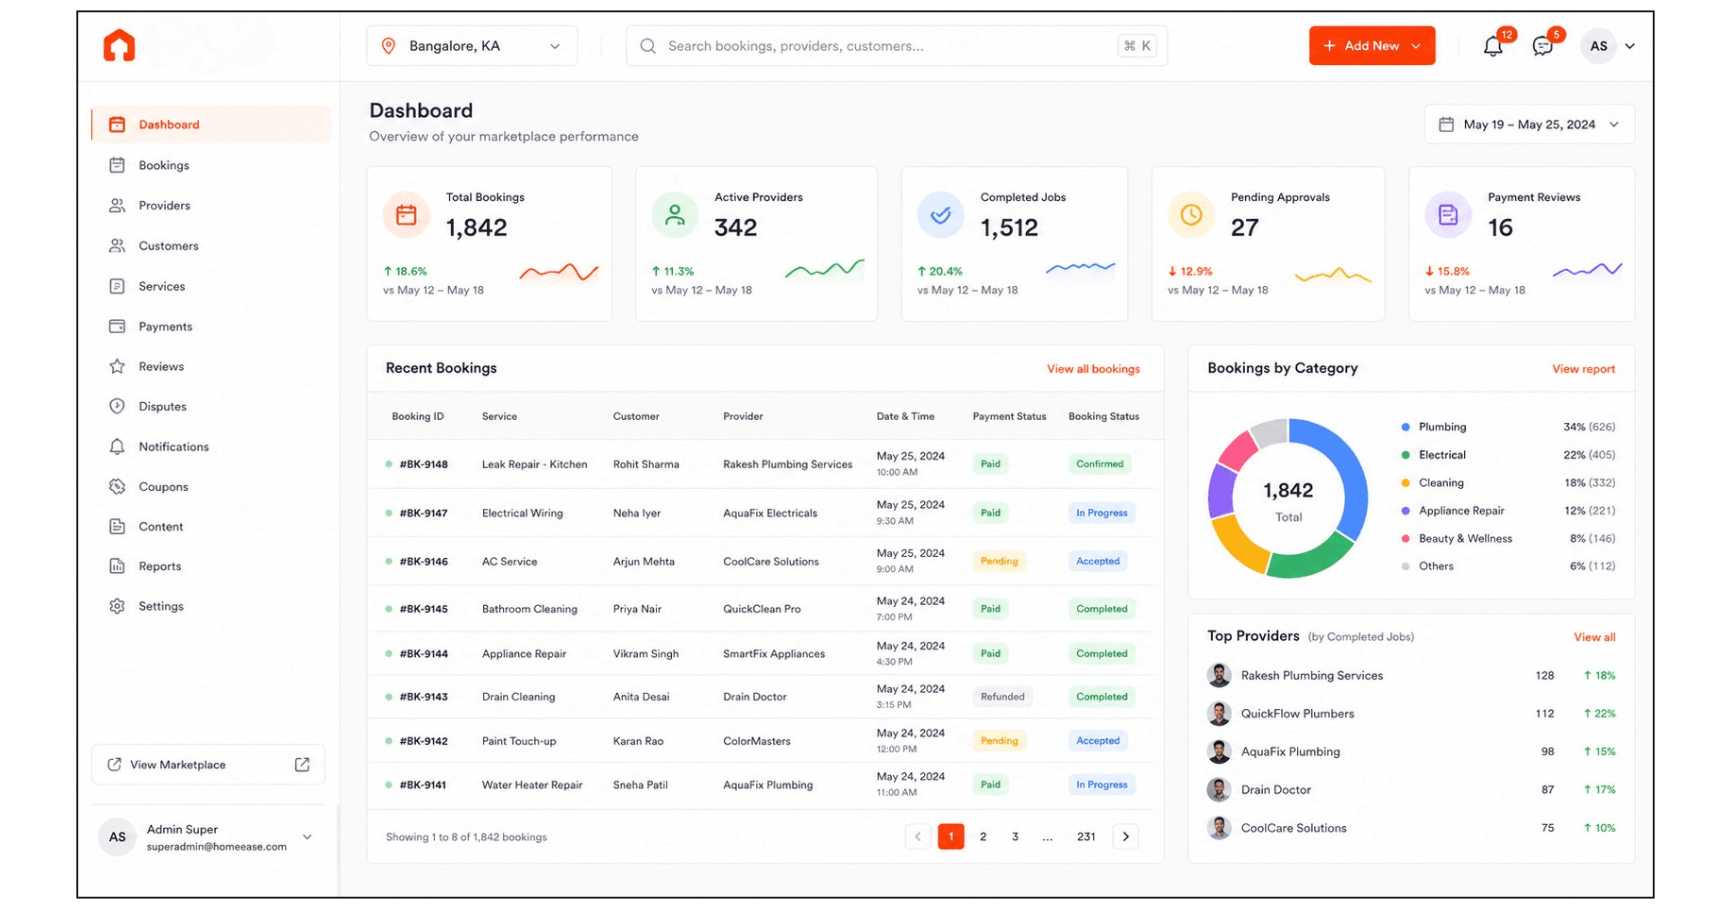1731x909 pixels.
Task: Open booking #BK-9147
Action: (423, 514)
